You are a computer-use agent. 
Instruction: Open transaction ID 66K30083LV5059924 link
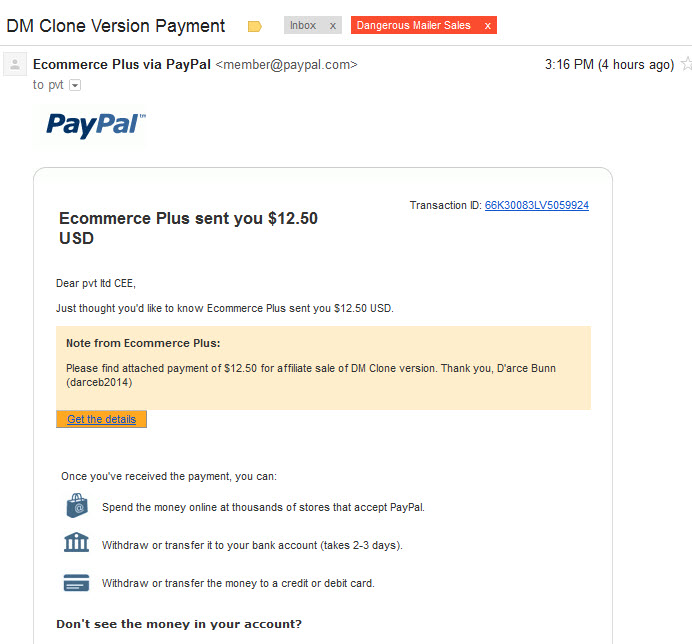(537, 205)
